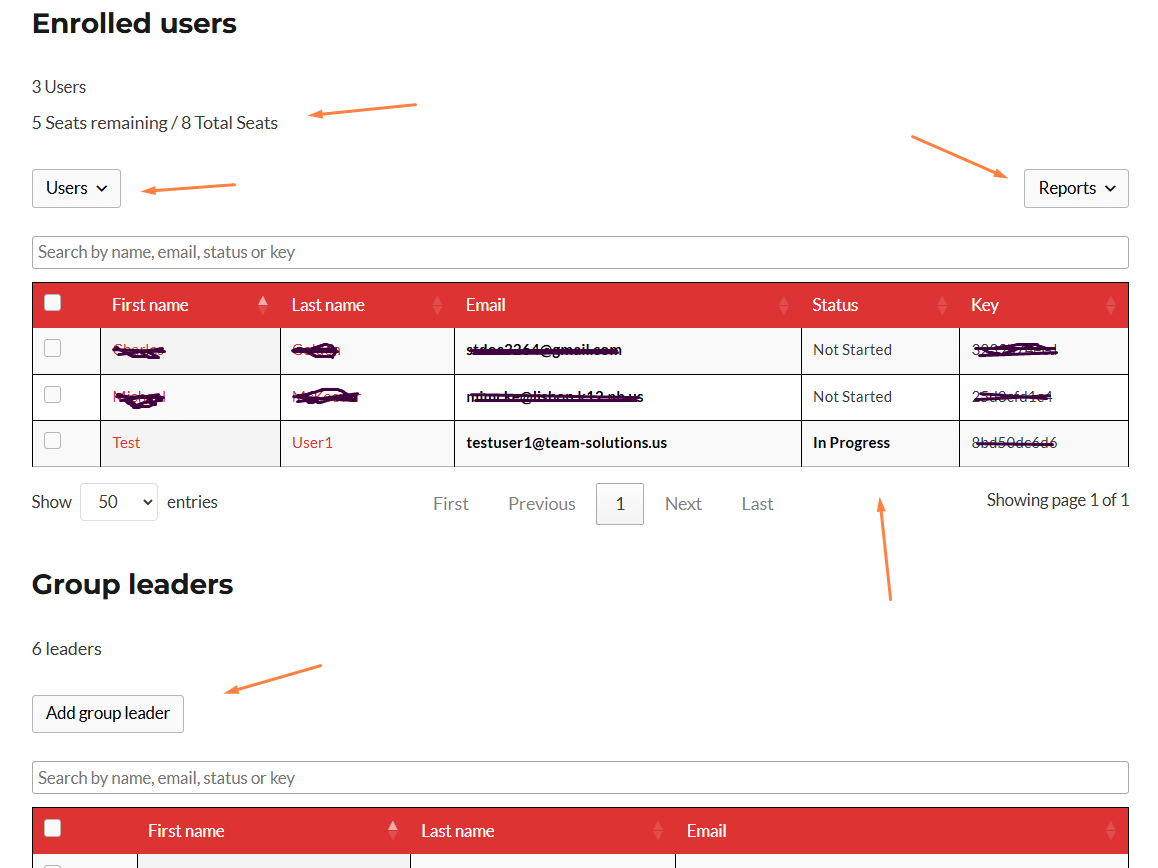This screenshot has width=1158, height=868.
Task: Click the Next pagination link
Action: (683, 504)
